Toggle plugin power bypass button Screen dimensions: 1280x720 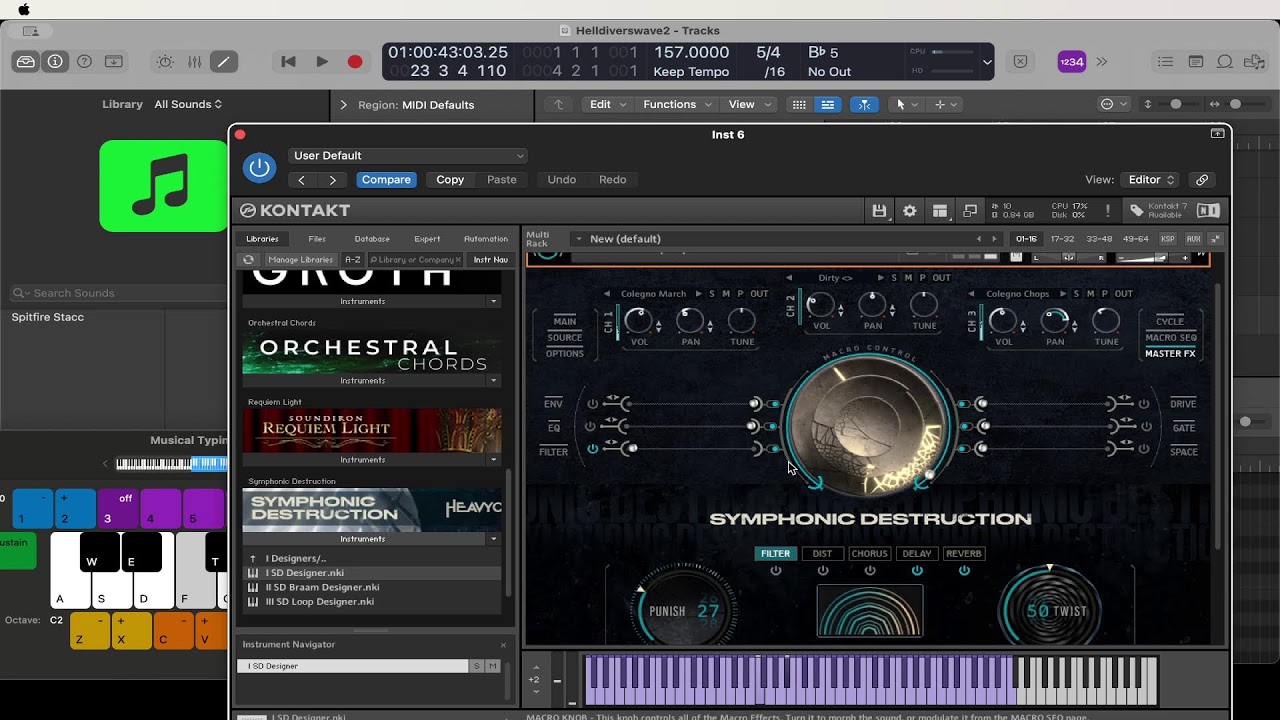coord(259,167)
